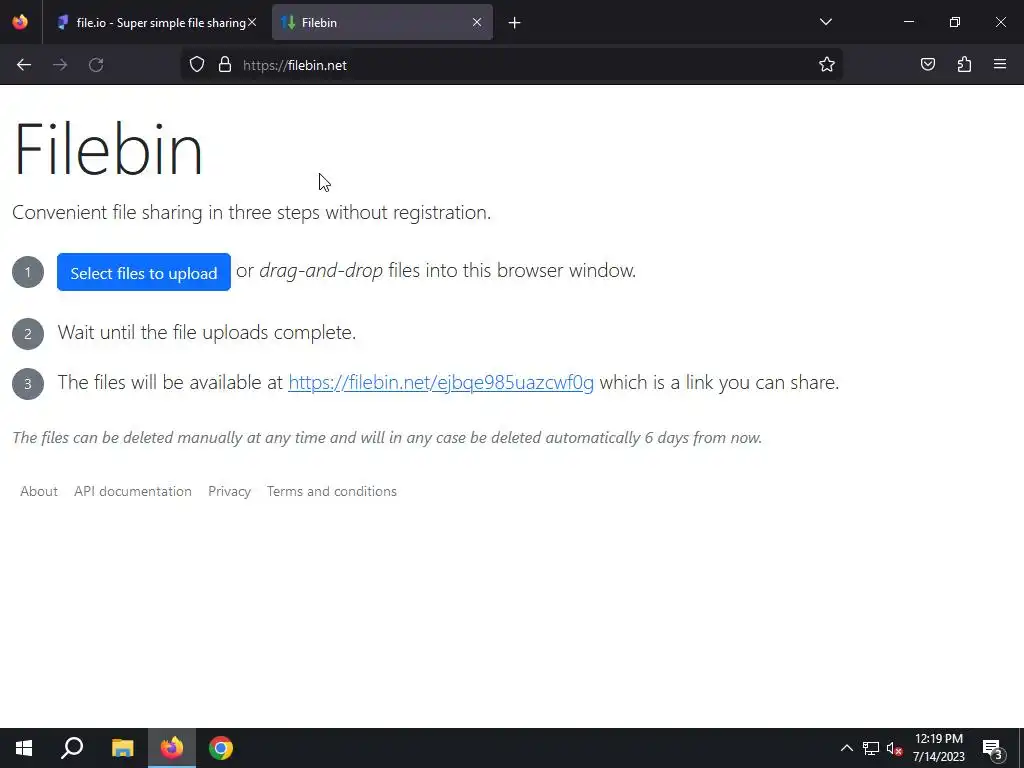Open the clock showing 12:19 PM
This screenshot has height=768, width=1024.
938,748
